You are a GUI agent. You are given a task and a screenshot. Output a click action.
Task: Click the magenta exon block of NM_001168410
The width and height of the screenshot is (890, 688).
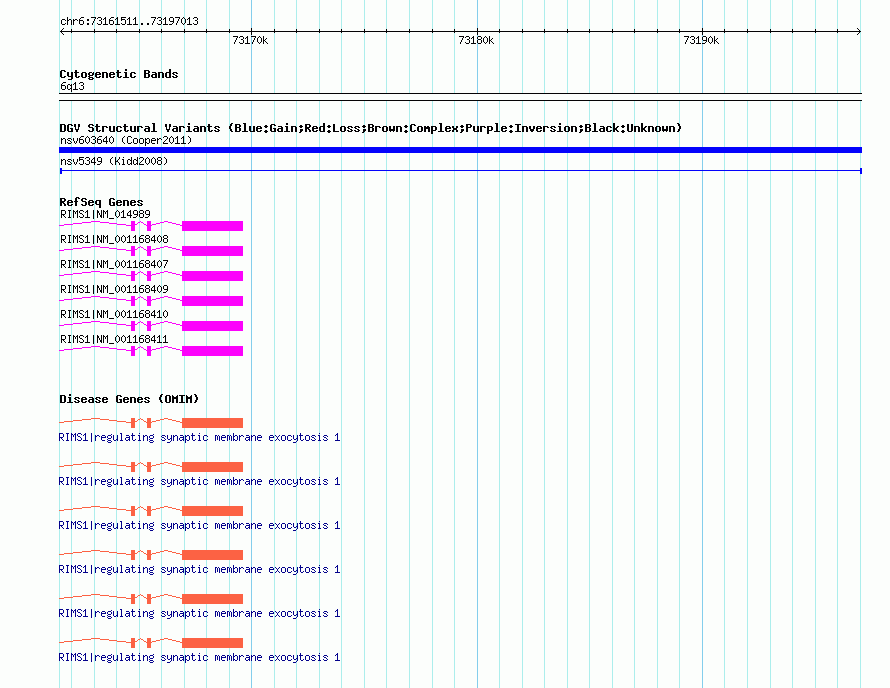(x=212, y=326)
